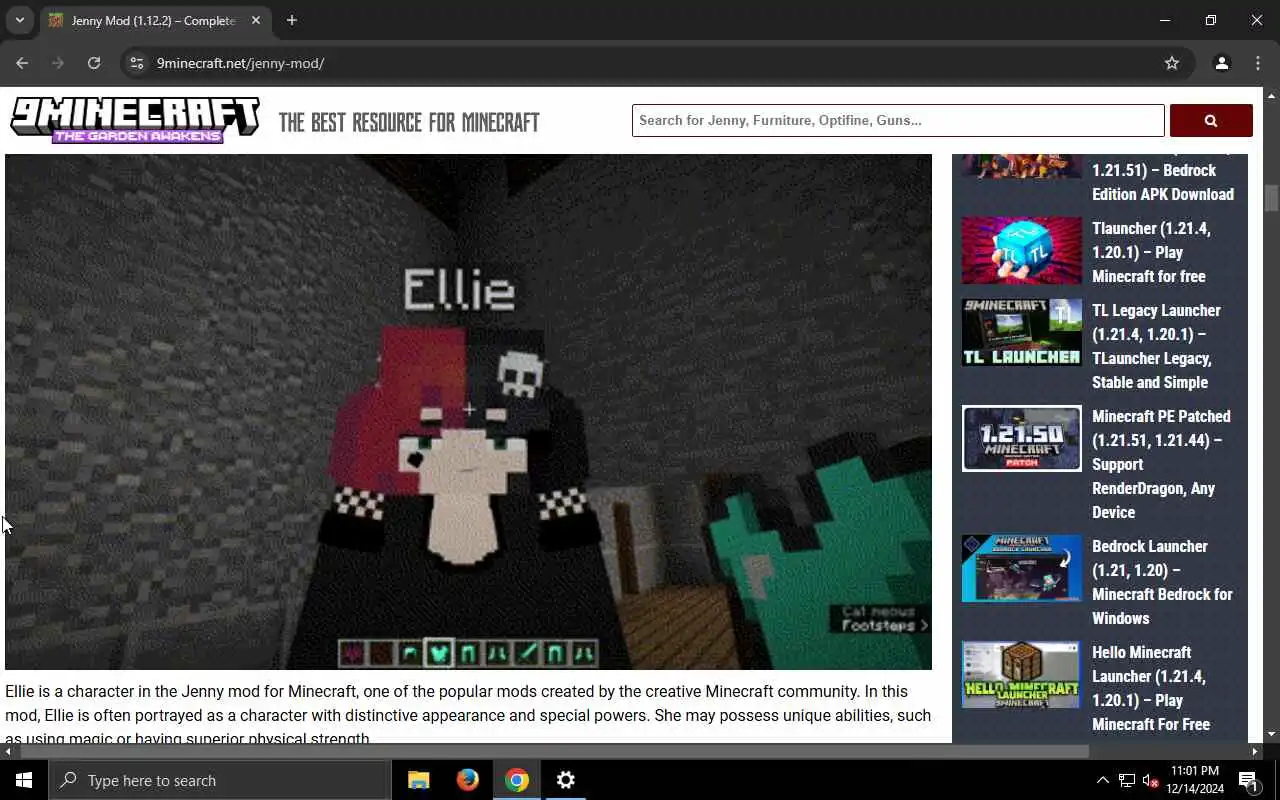Open the taskbar clock and date

click(1196, 780)
